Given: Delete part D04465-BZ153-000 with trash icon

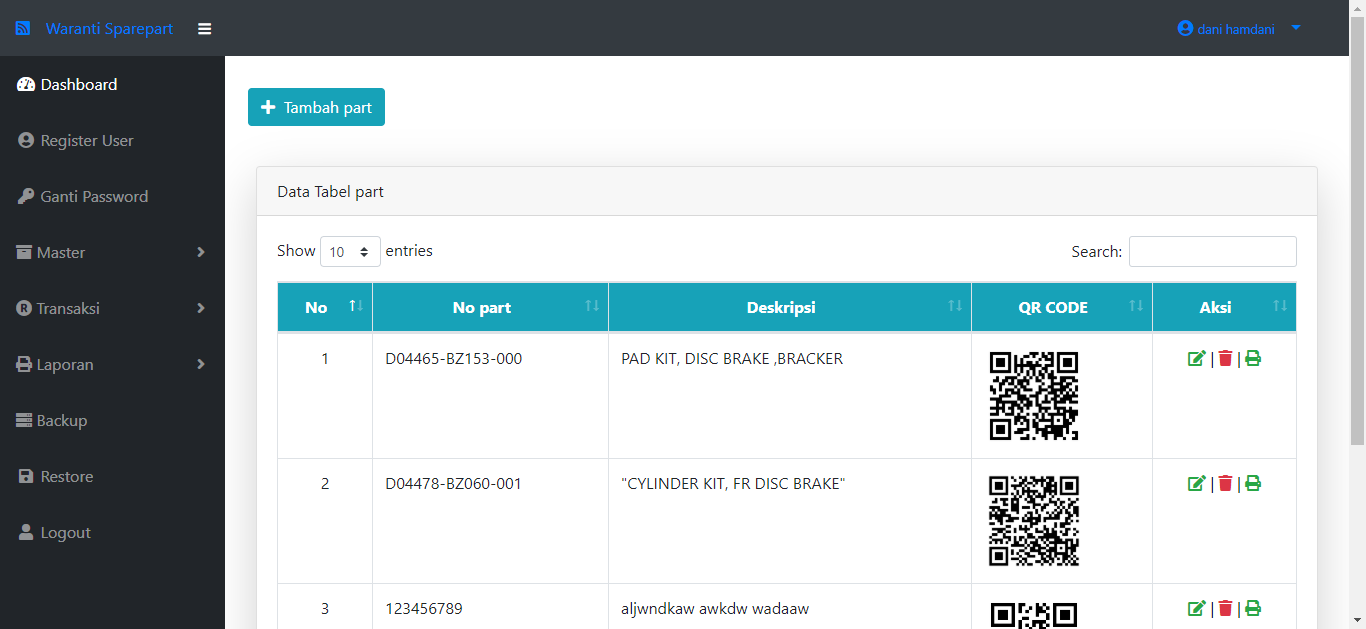Looking at the screenshot, I should pos(1225,358).
